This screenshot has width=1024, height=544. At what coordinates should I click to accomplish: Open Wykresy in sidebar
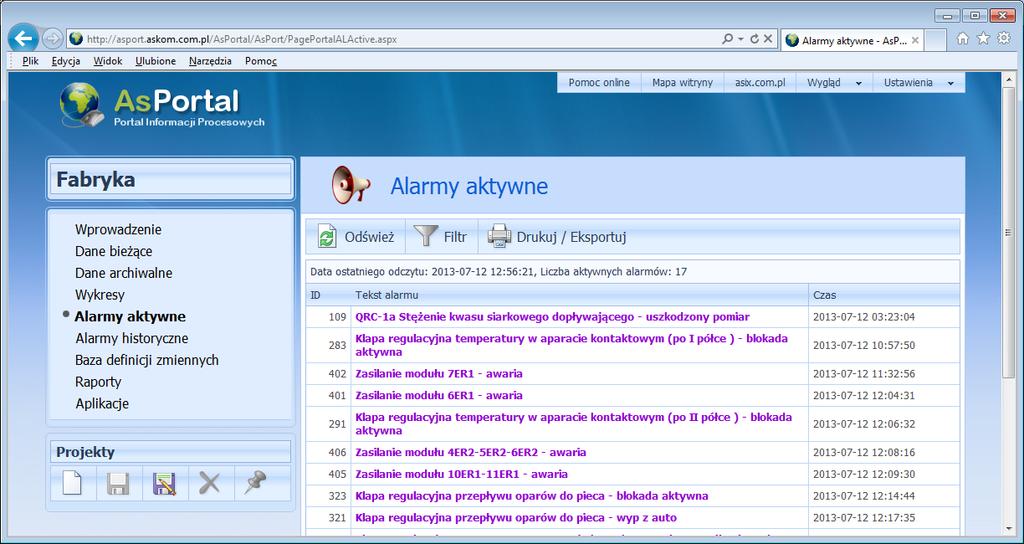(x=100, y=295)
